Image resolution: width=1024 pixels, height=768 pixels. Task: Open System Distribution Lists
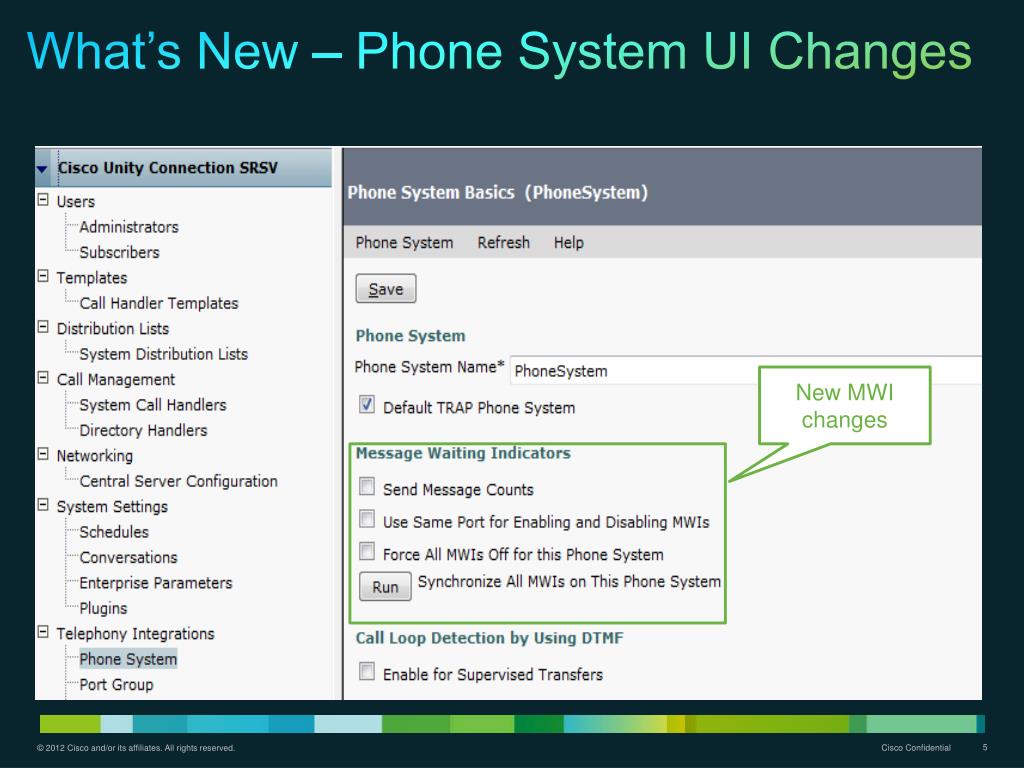(164, 355)
